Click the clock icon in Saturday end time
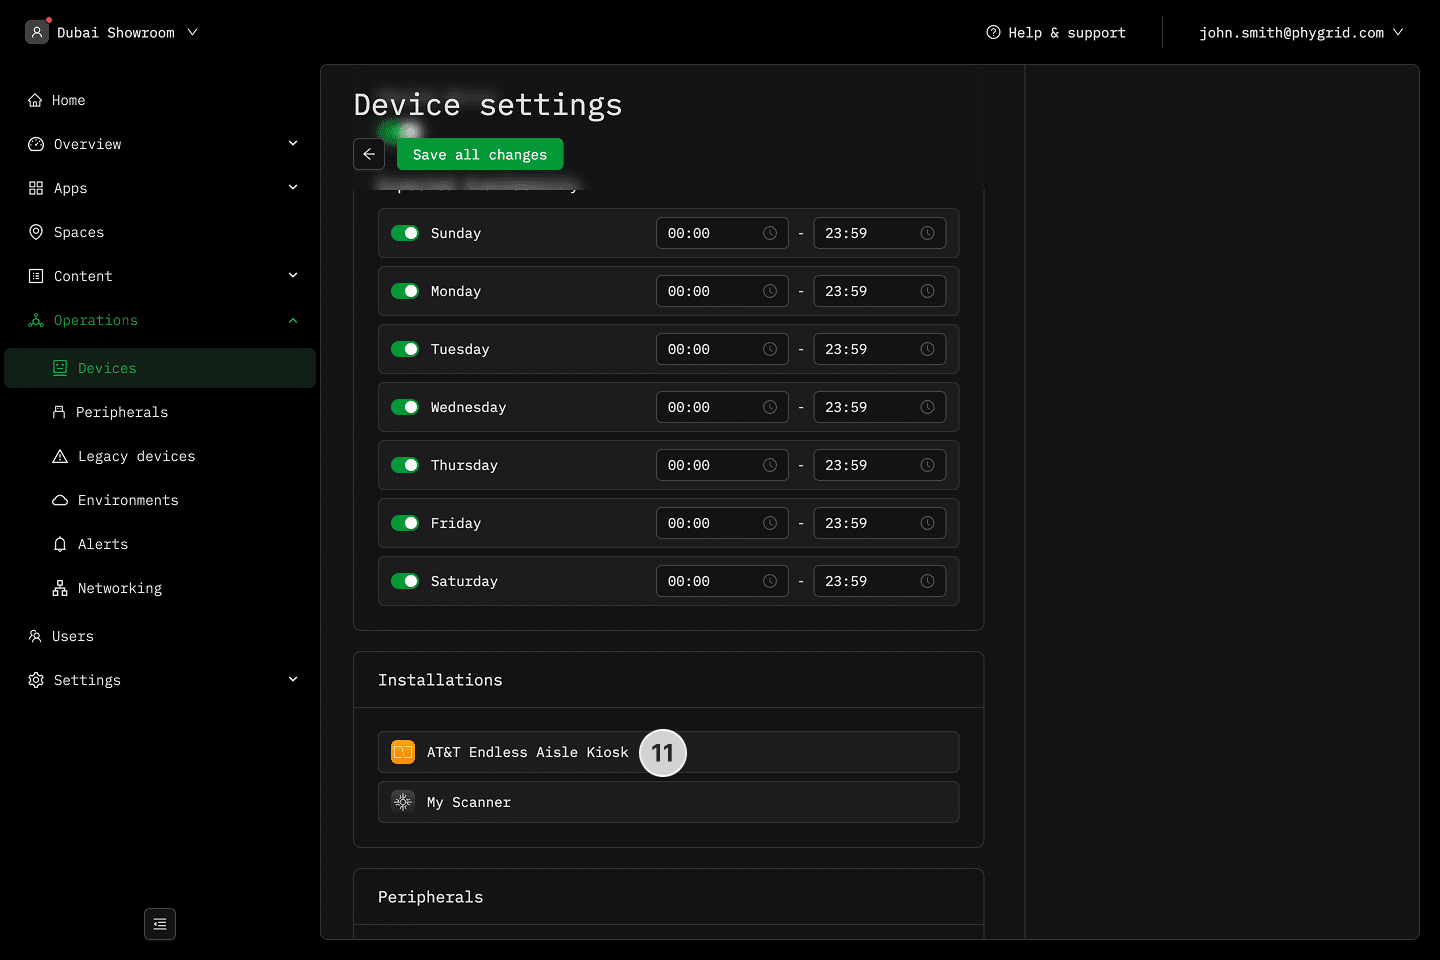Image resolution: width=1440 pixels, height=960 pixels. (927, 581)
